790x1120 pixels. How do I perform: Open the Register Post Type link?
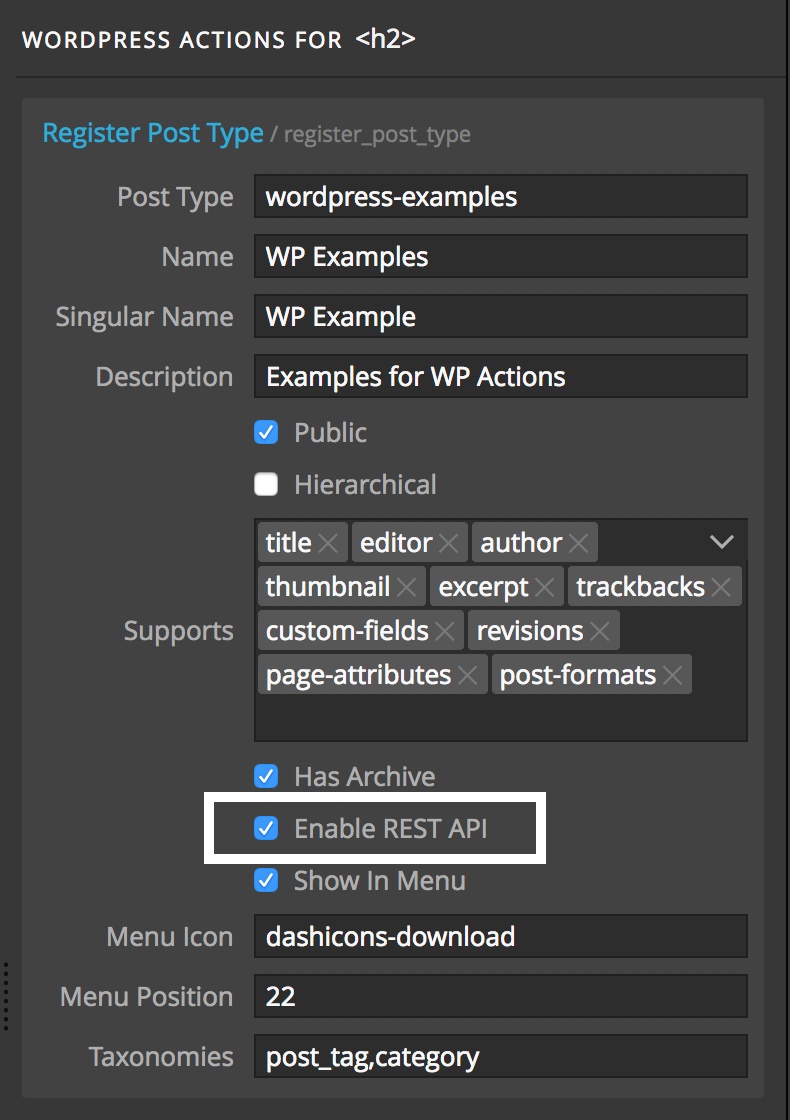coord(153,134)
